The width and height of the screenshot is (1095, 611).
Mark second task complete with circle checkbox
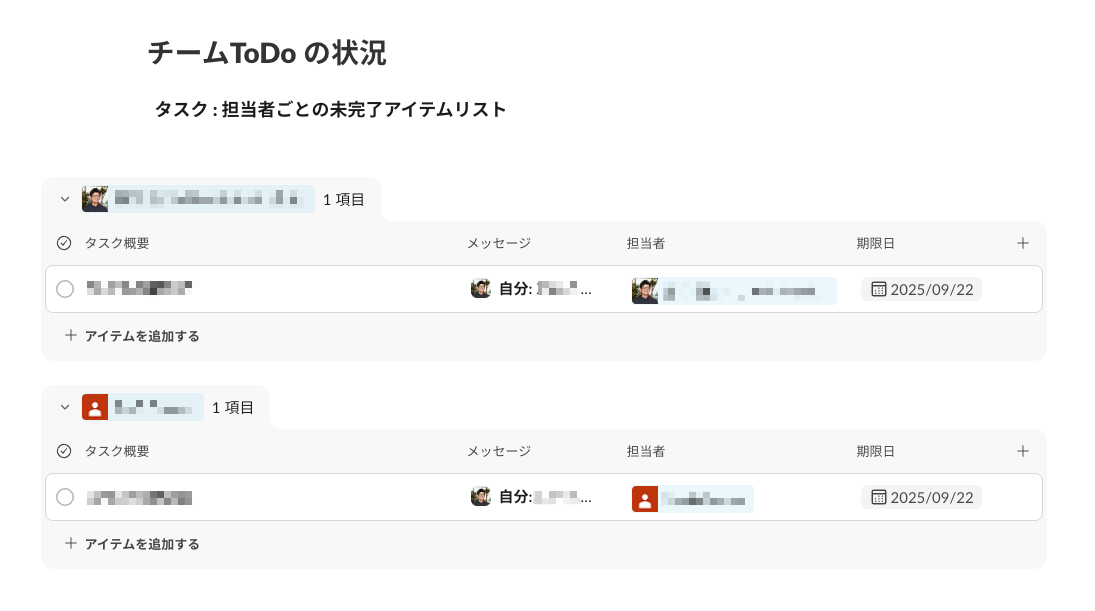click(65, 497)
